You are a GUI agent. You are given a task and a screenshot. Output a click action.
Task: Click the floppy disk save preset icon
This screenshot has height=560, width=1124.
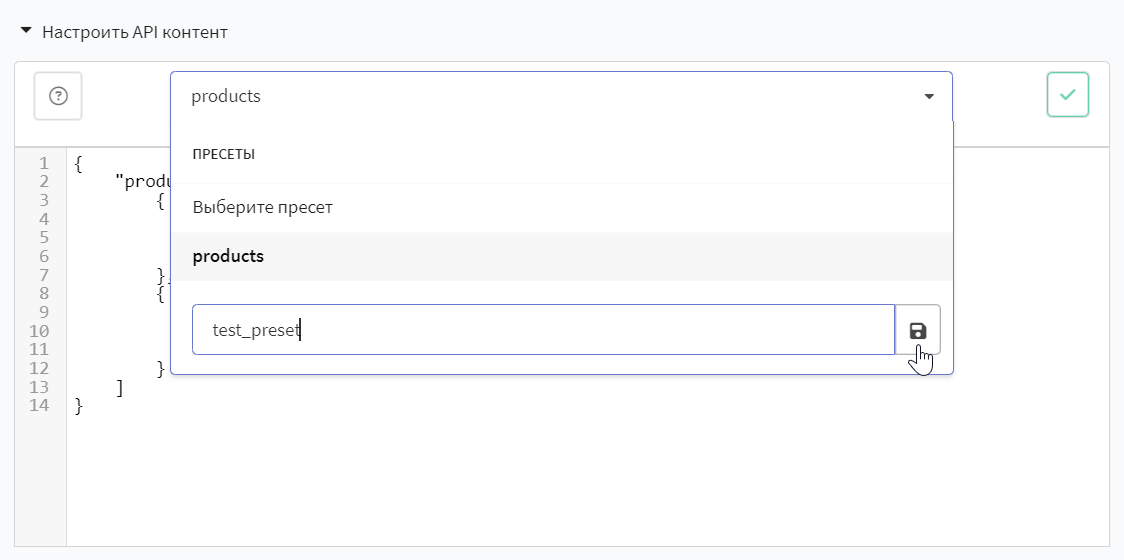click(918, 330)
